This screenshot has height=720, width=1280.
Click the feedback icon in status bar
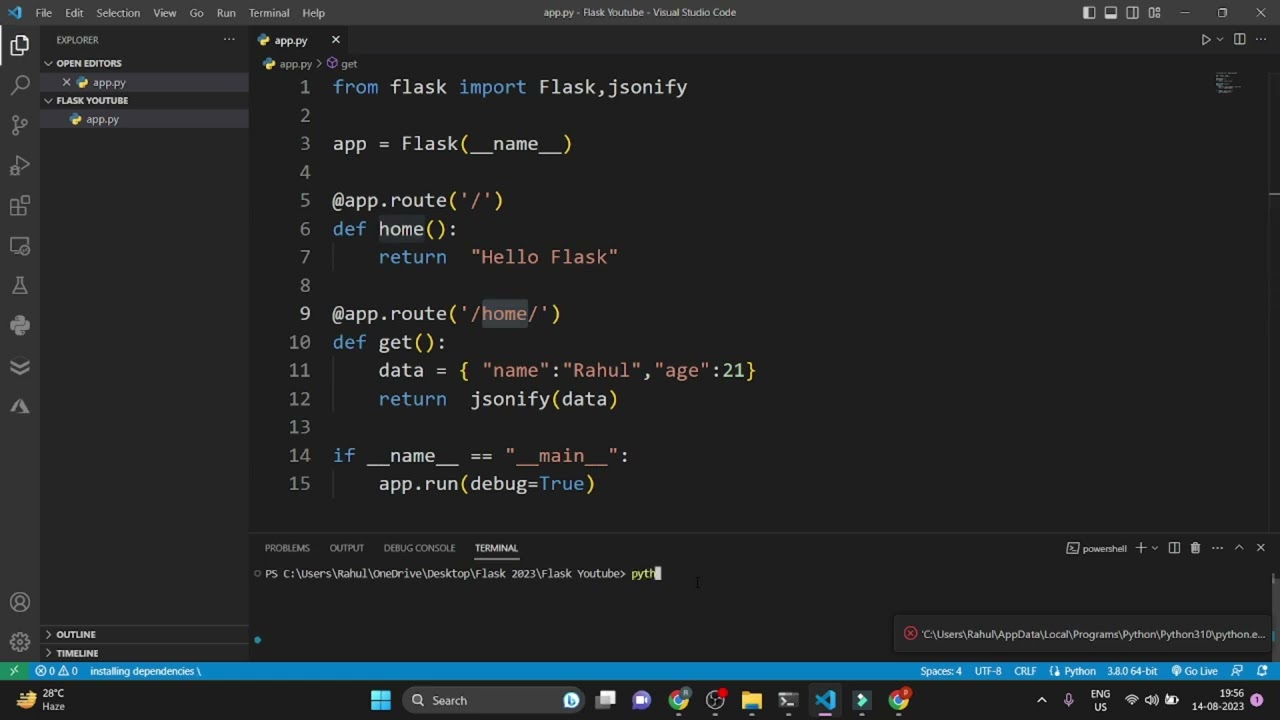tap(1237, 671)
